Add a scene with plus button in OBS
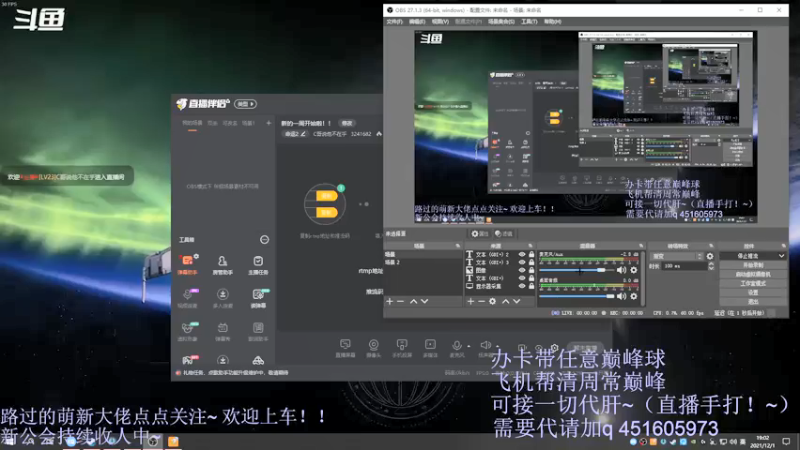 point(390,302)
